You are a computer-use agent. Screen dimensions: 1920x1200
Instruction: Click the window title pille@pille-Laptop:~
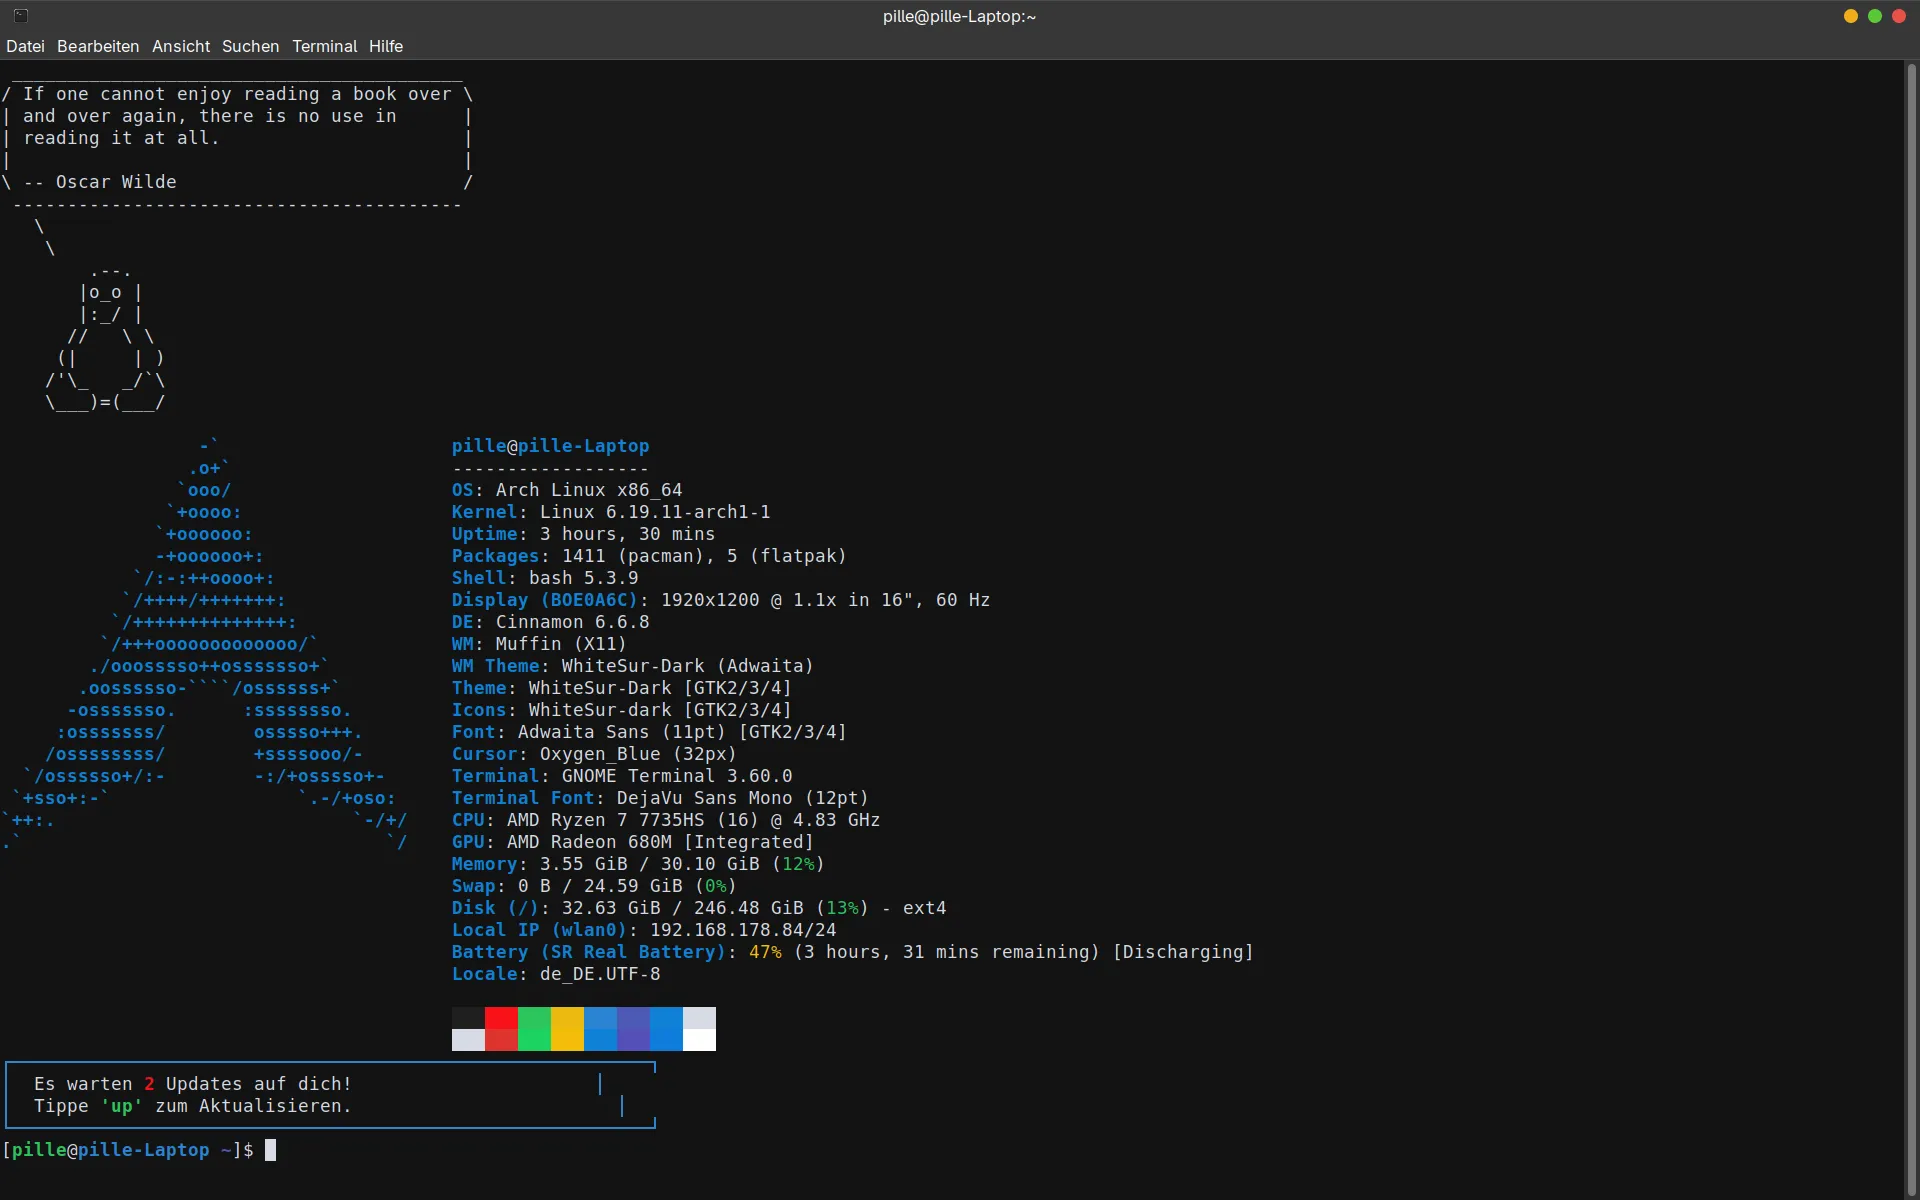point(959,16)
